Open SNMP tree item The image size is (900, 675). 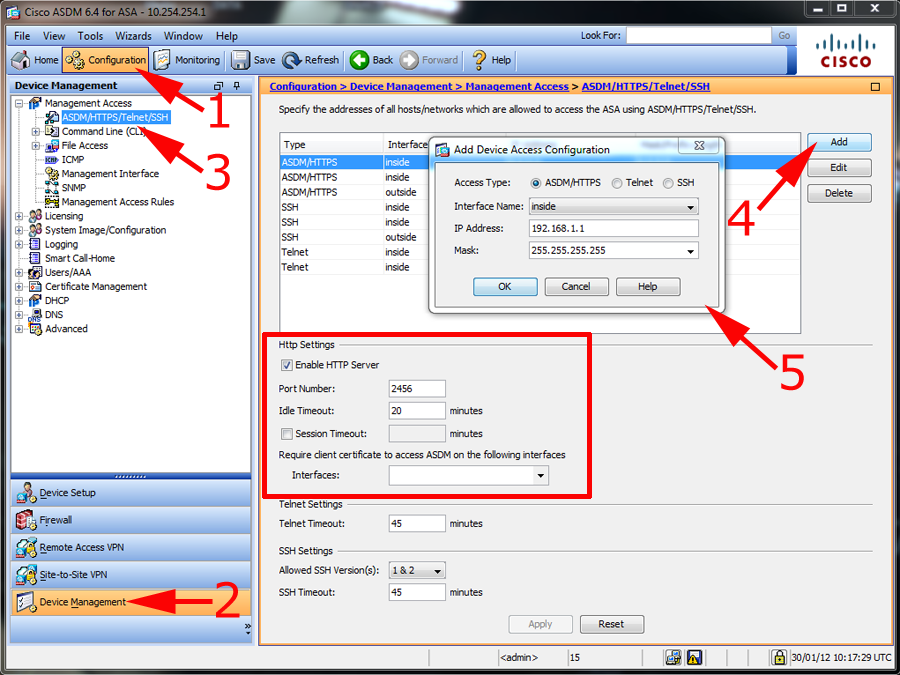point(73,188)
